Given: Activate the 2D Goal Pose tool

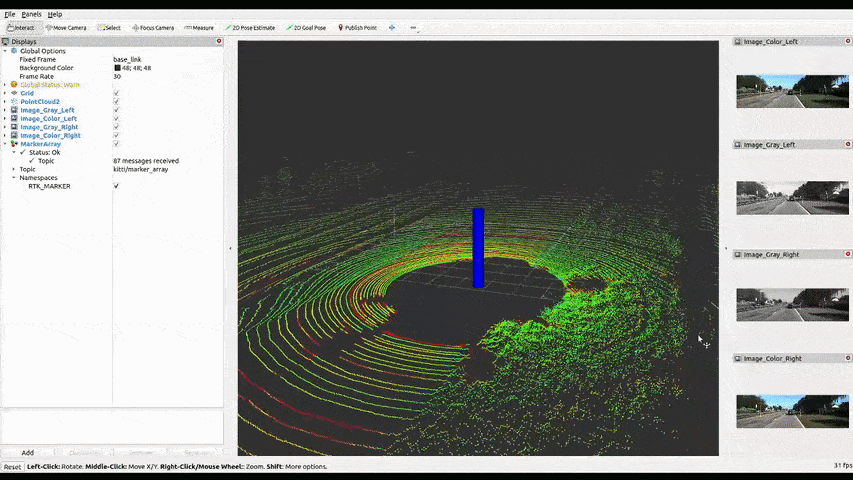Looking at the screenshot, I should [x=306, y=27].
